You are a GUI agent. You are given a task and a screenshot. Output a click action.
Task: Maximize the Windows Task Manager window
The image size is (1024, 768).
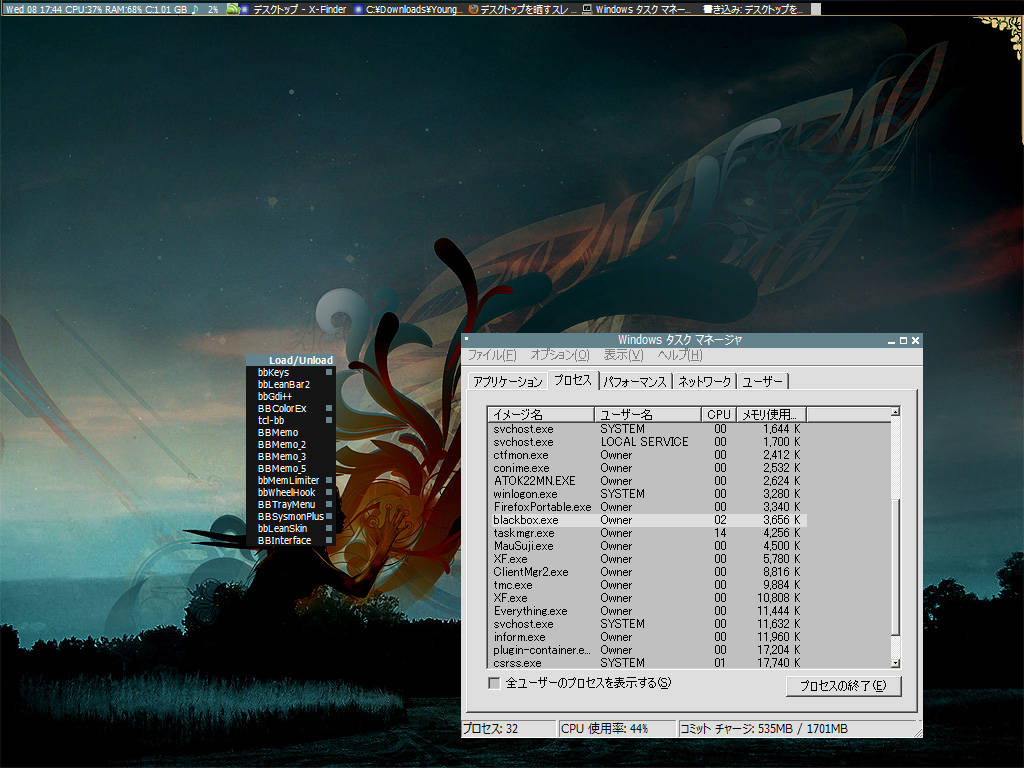pyautogui.click(x=903, y=341)
